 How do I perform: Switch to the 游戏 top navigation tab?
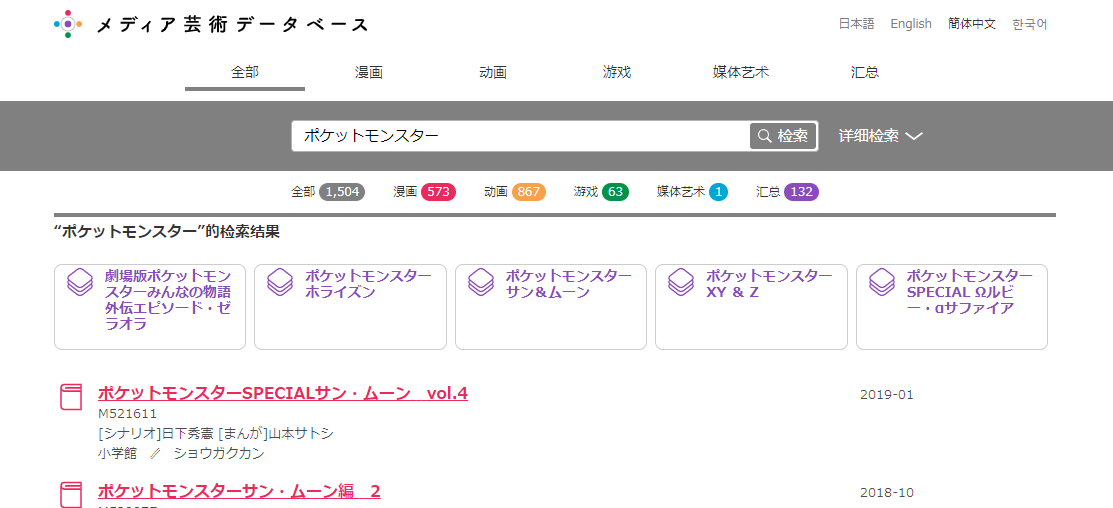click(x=617, y=72)
